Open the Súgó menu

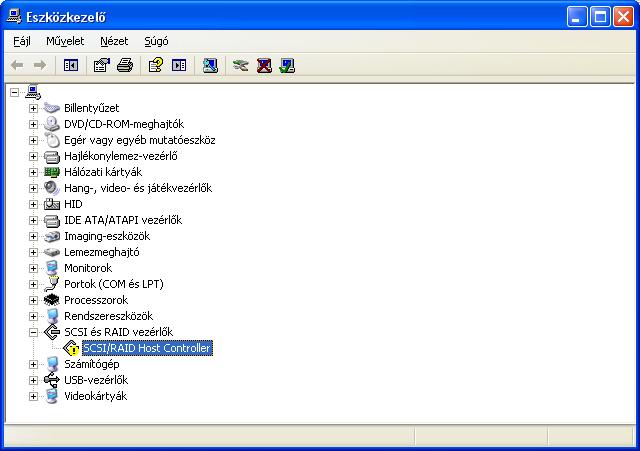click(x=156, y=41)
